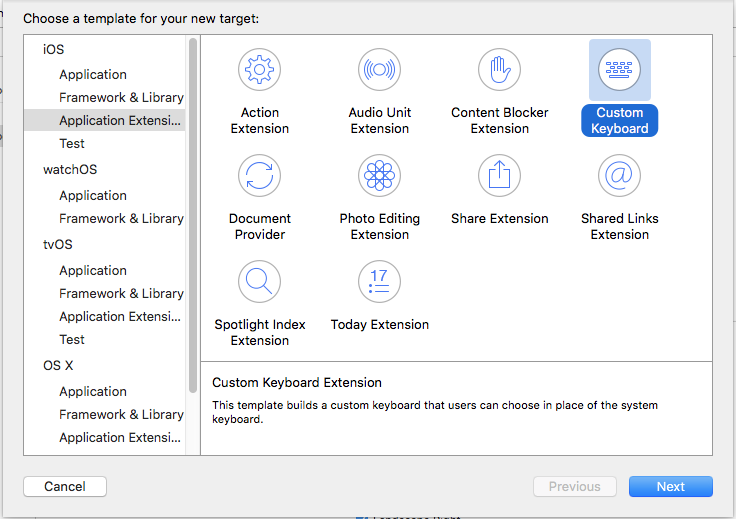Choose the Document Provider template icon
Viewport: 736px width, 519px height.
(x=260, y=176)
